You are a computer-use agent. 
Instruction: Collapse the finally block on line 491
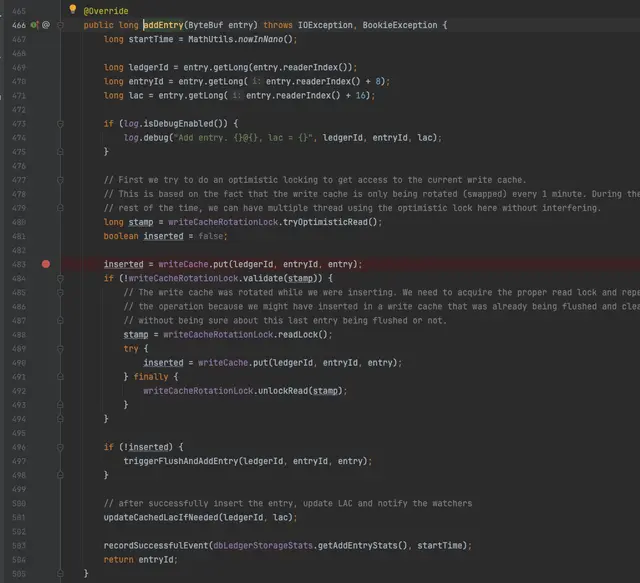point(60,377)
